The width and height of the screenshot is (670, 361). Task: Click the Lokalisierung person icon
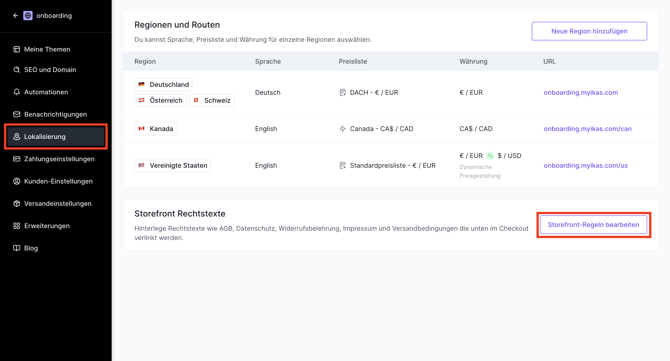point(17,137)
